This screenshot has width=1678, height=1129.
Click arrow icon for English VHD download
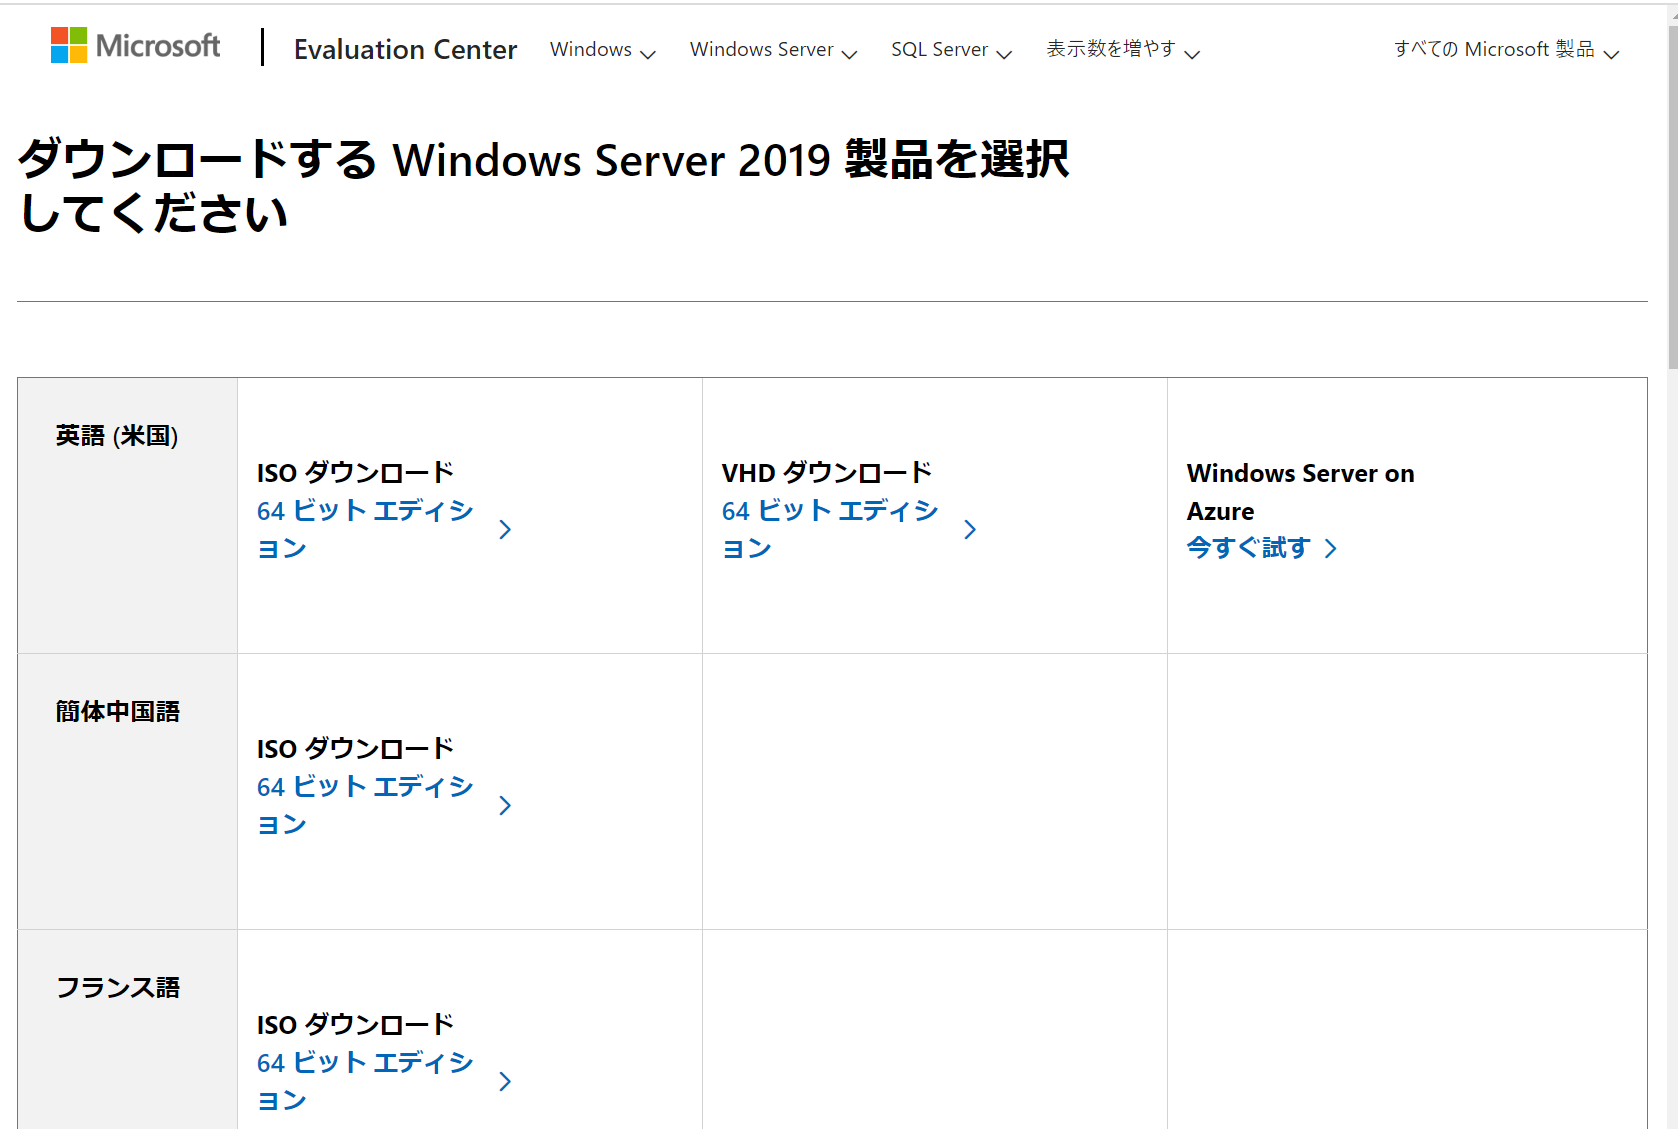[x=970, y=530]
